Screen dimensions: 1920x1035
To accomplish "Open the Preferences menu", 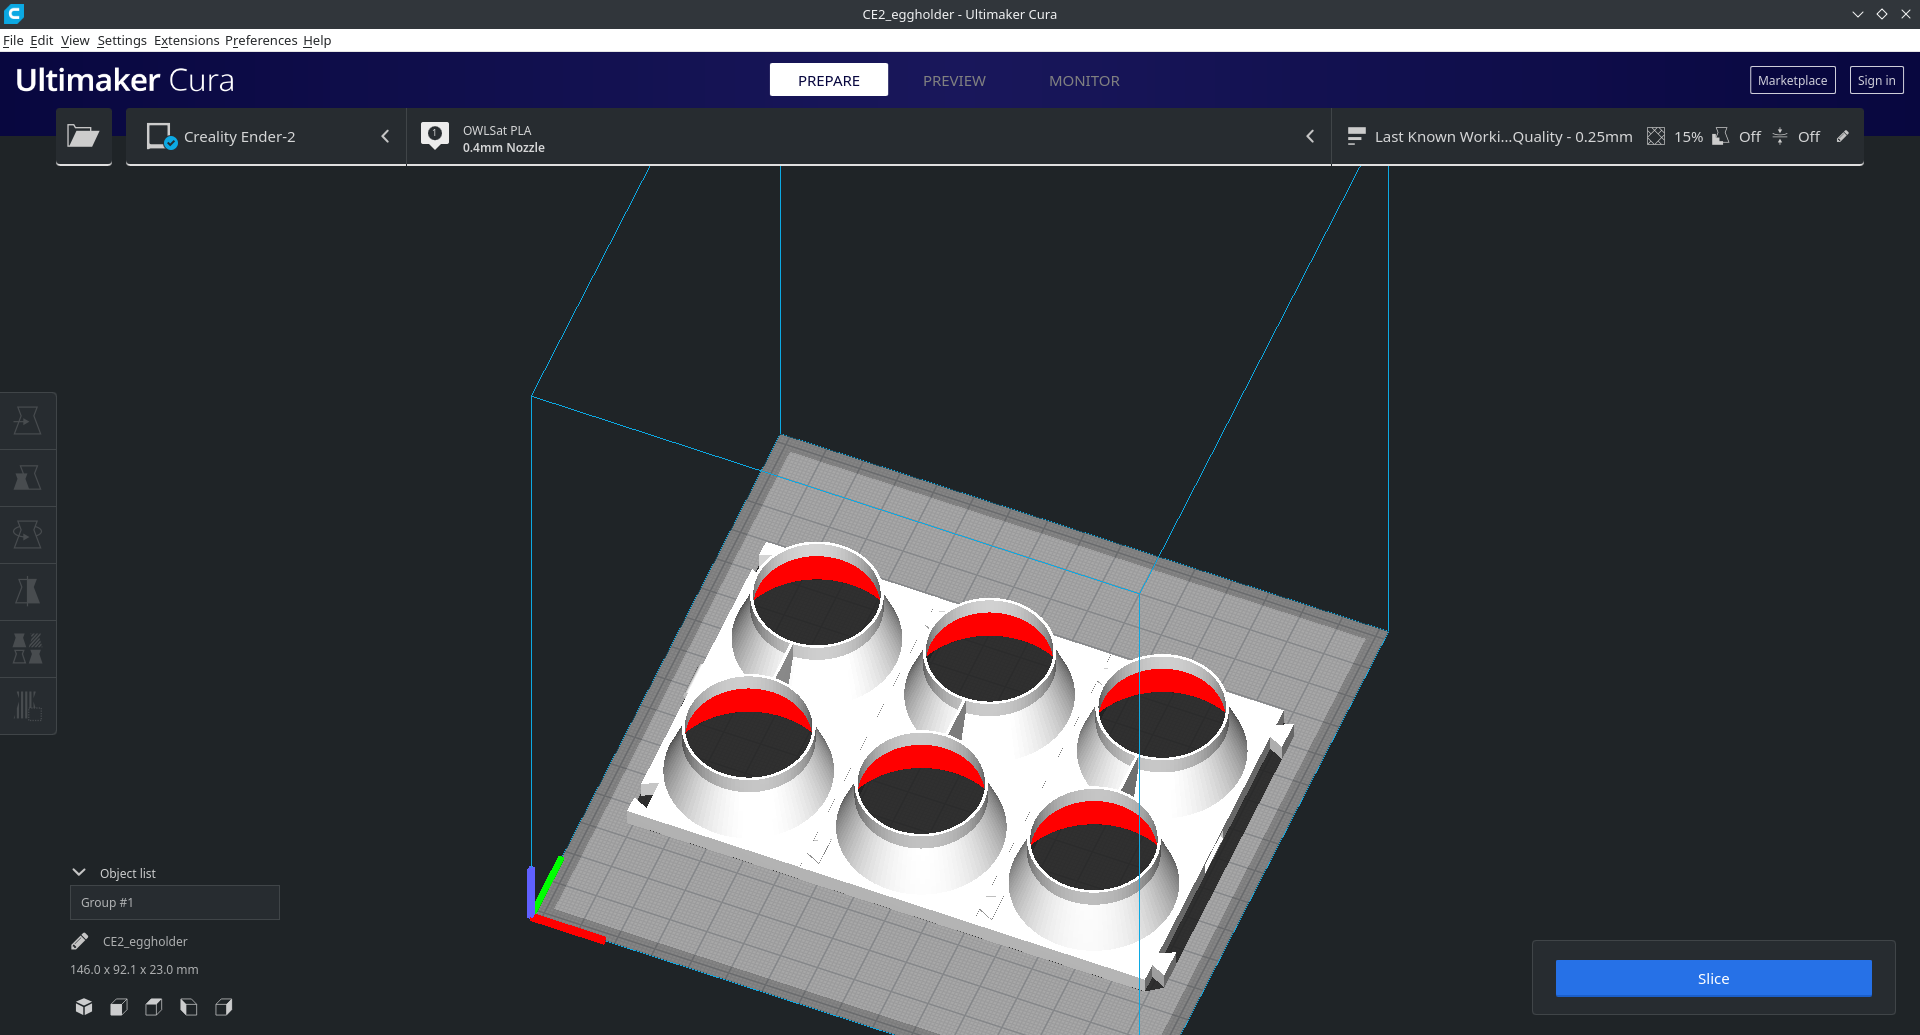I will (x=261, y=40).
